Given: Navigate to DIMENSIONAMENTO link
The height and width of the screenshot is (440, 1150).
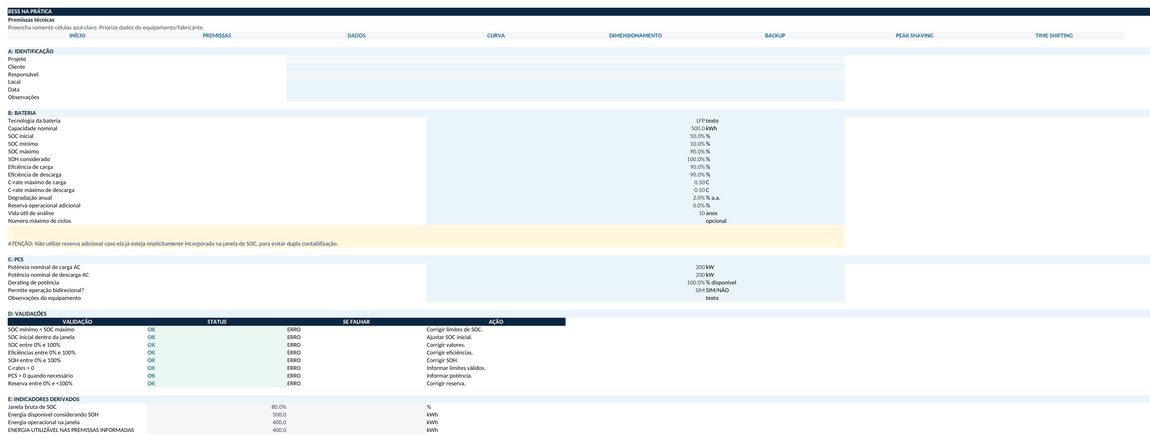Looking at the screenshot, I should click(635, 35).
